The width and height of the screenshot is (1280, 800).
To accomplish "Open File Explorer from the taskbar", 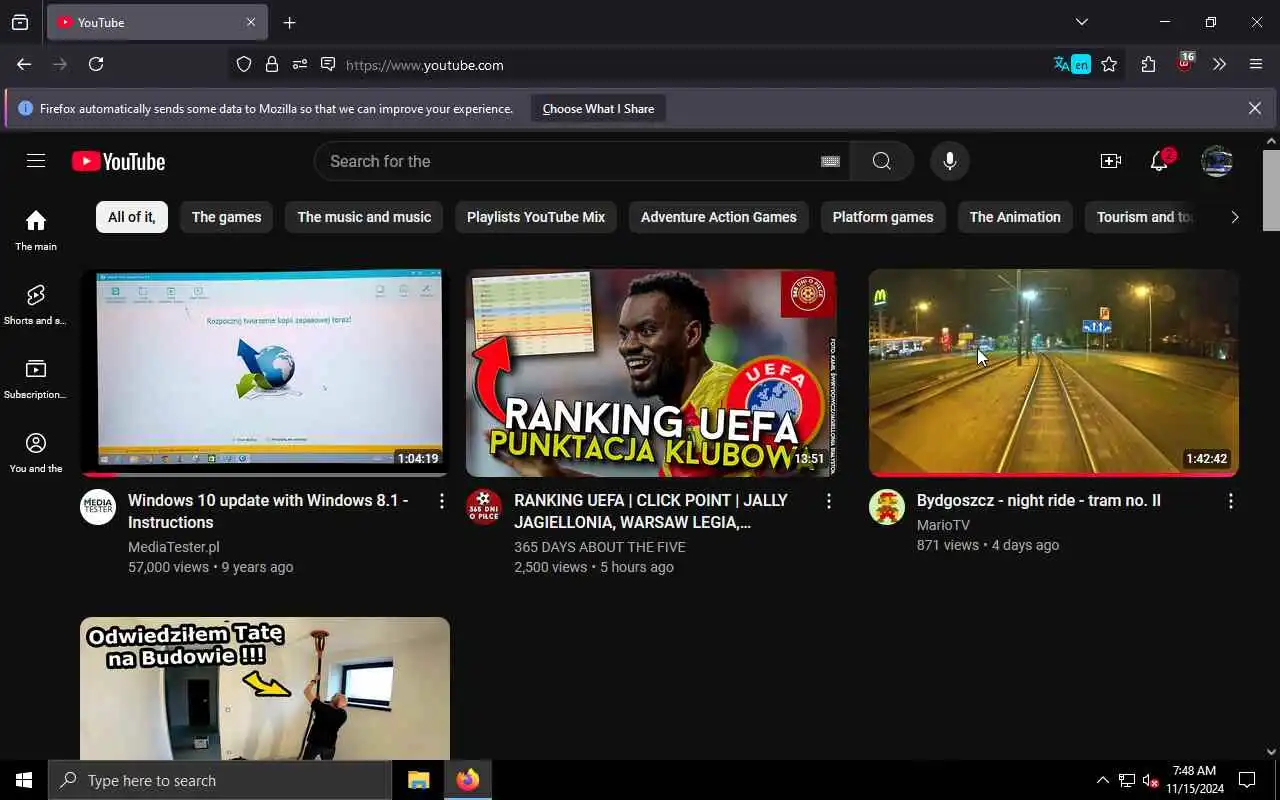I will click(418, 780).
